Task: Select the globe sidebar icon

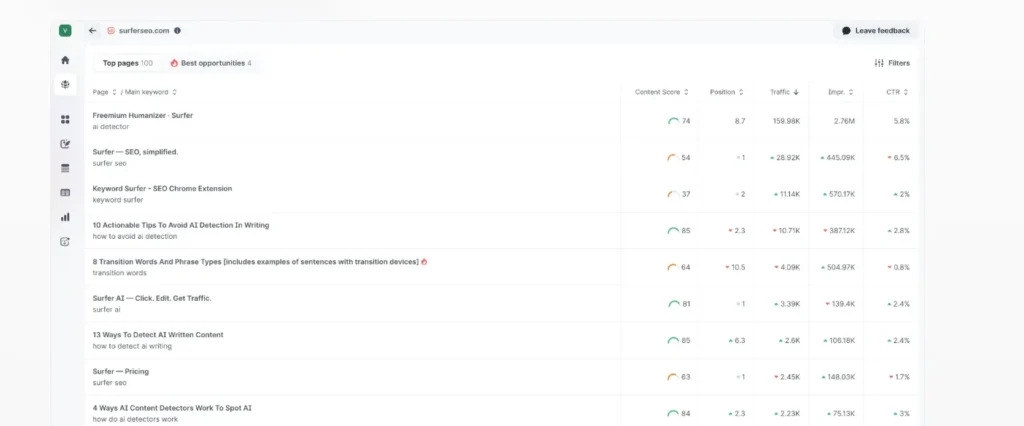Action: tap(65, 84)
